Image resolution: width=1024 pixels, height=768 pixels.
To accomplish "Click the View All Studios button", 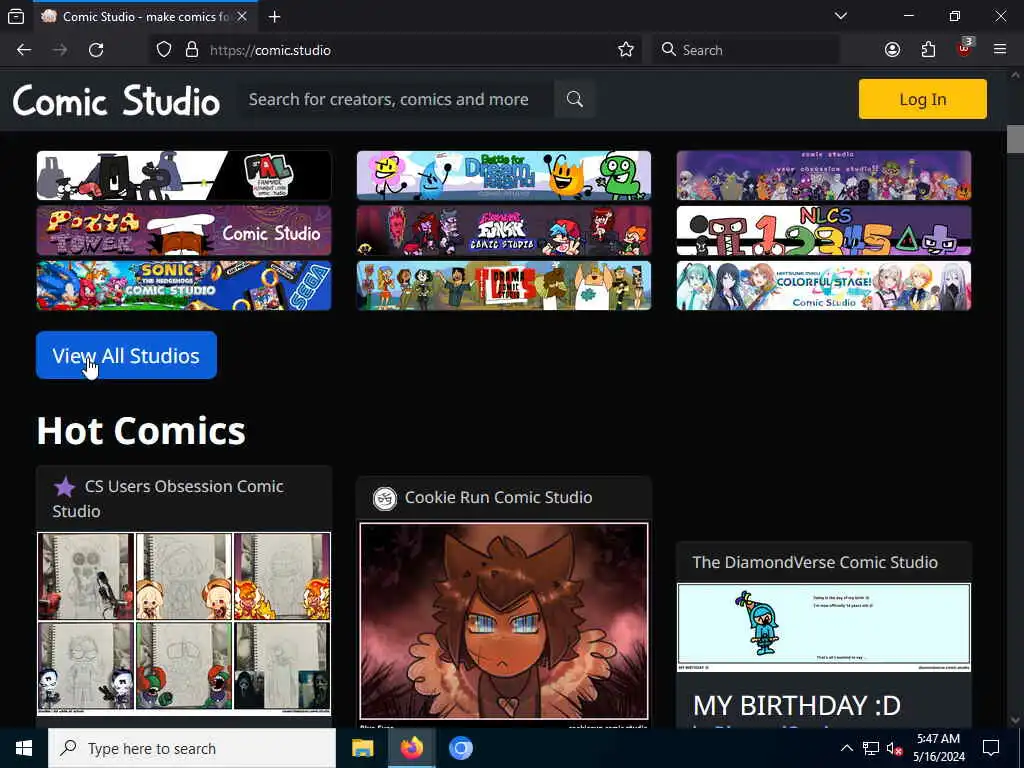I will coord(126,355).
